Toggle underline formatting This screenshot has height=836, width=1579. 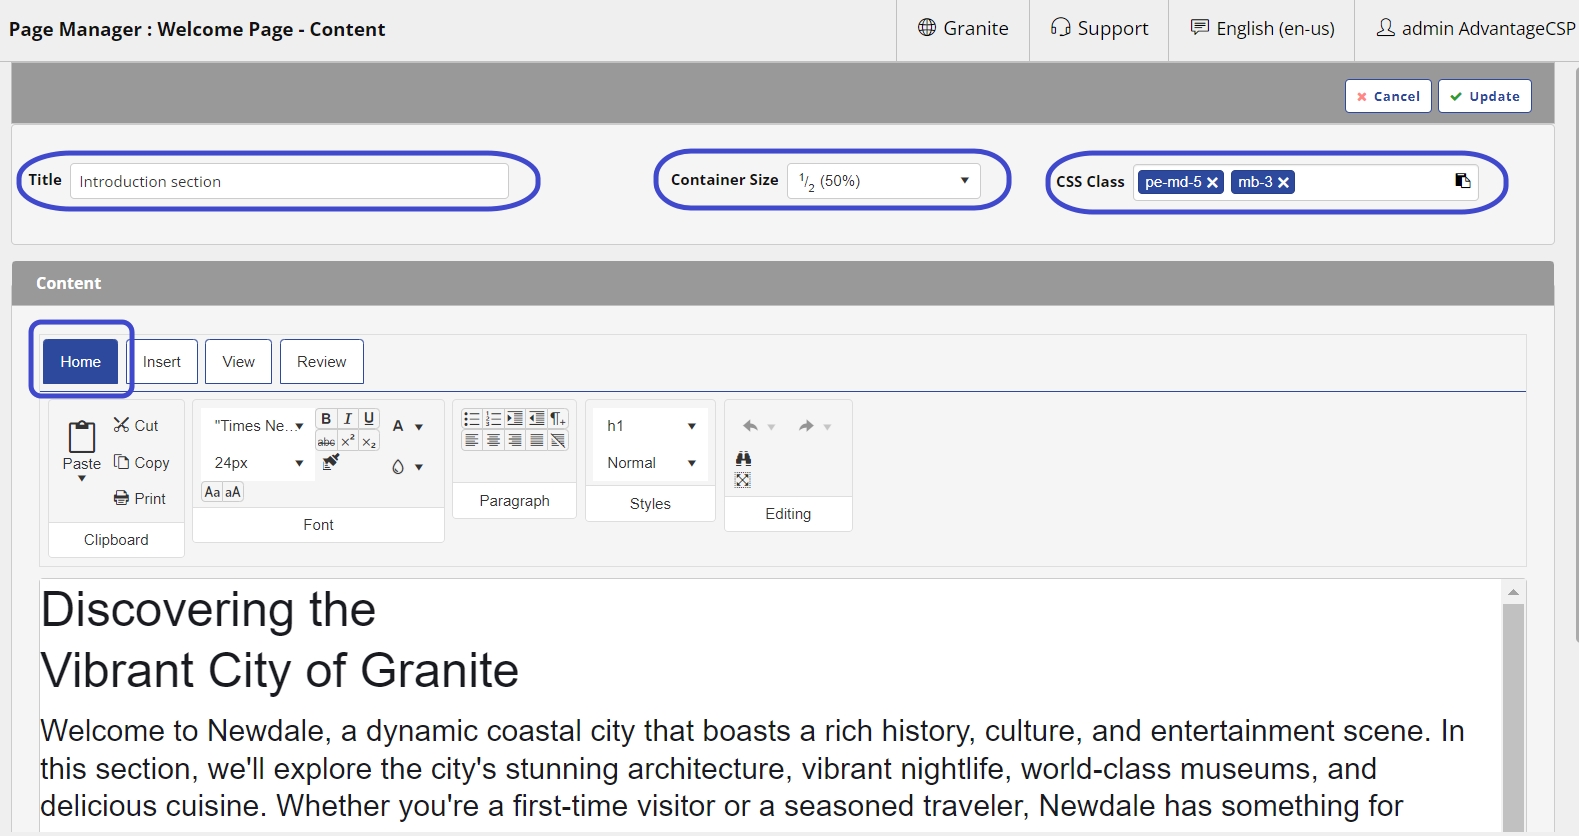(x=369, y=419)
